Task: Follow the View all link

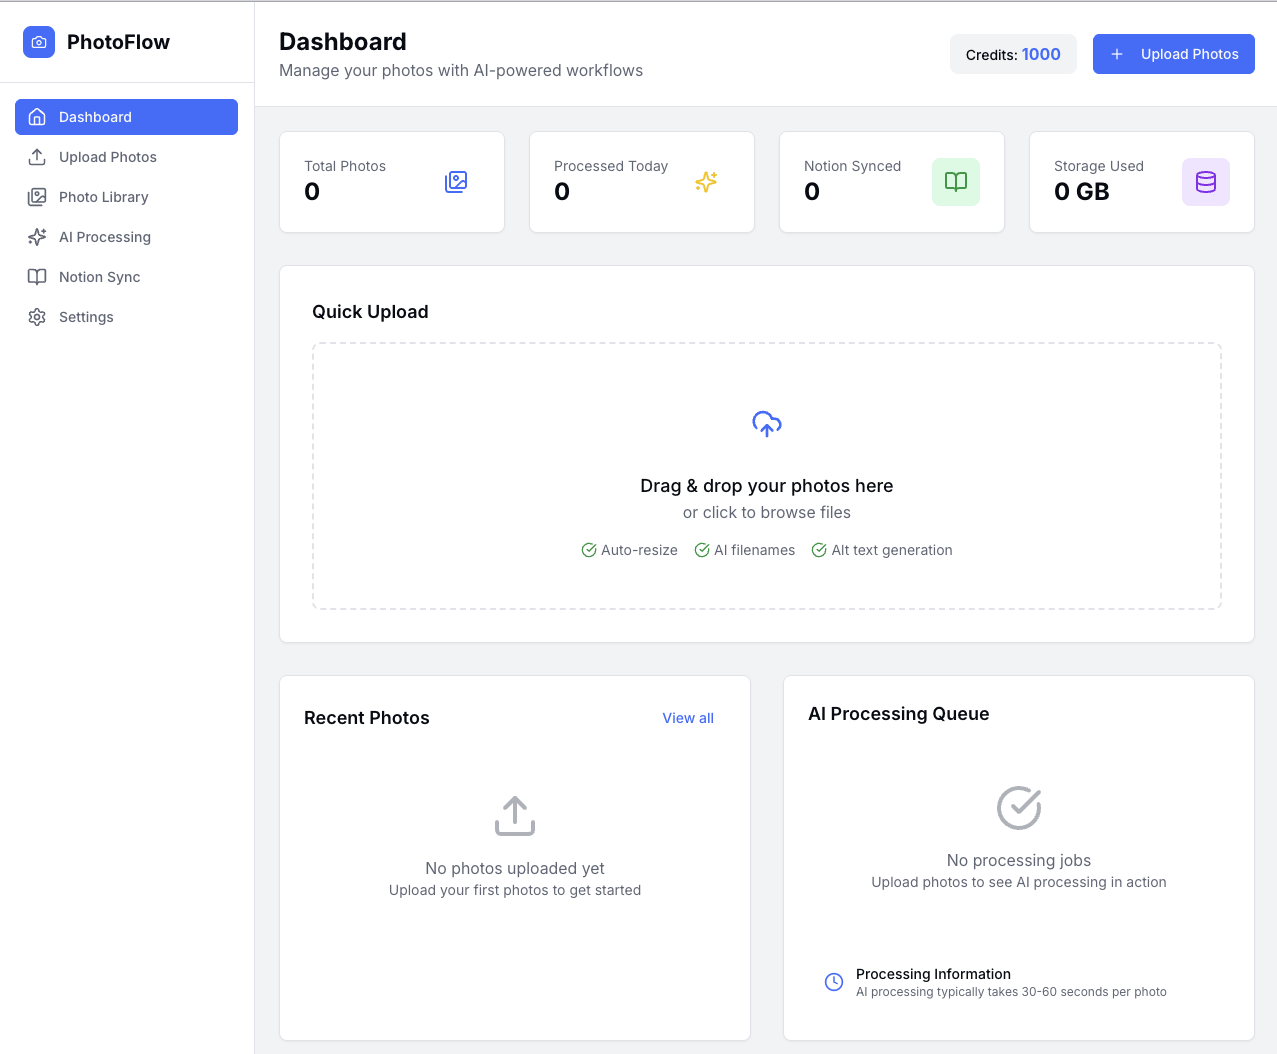Action: tap(688, 718)
